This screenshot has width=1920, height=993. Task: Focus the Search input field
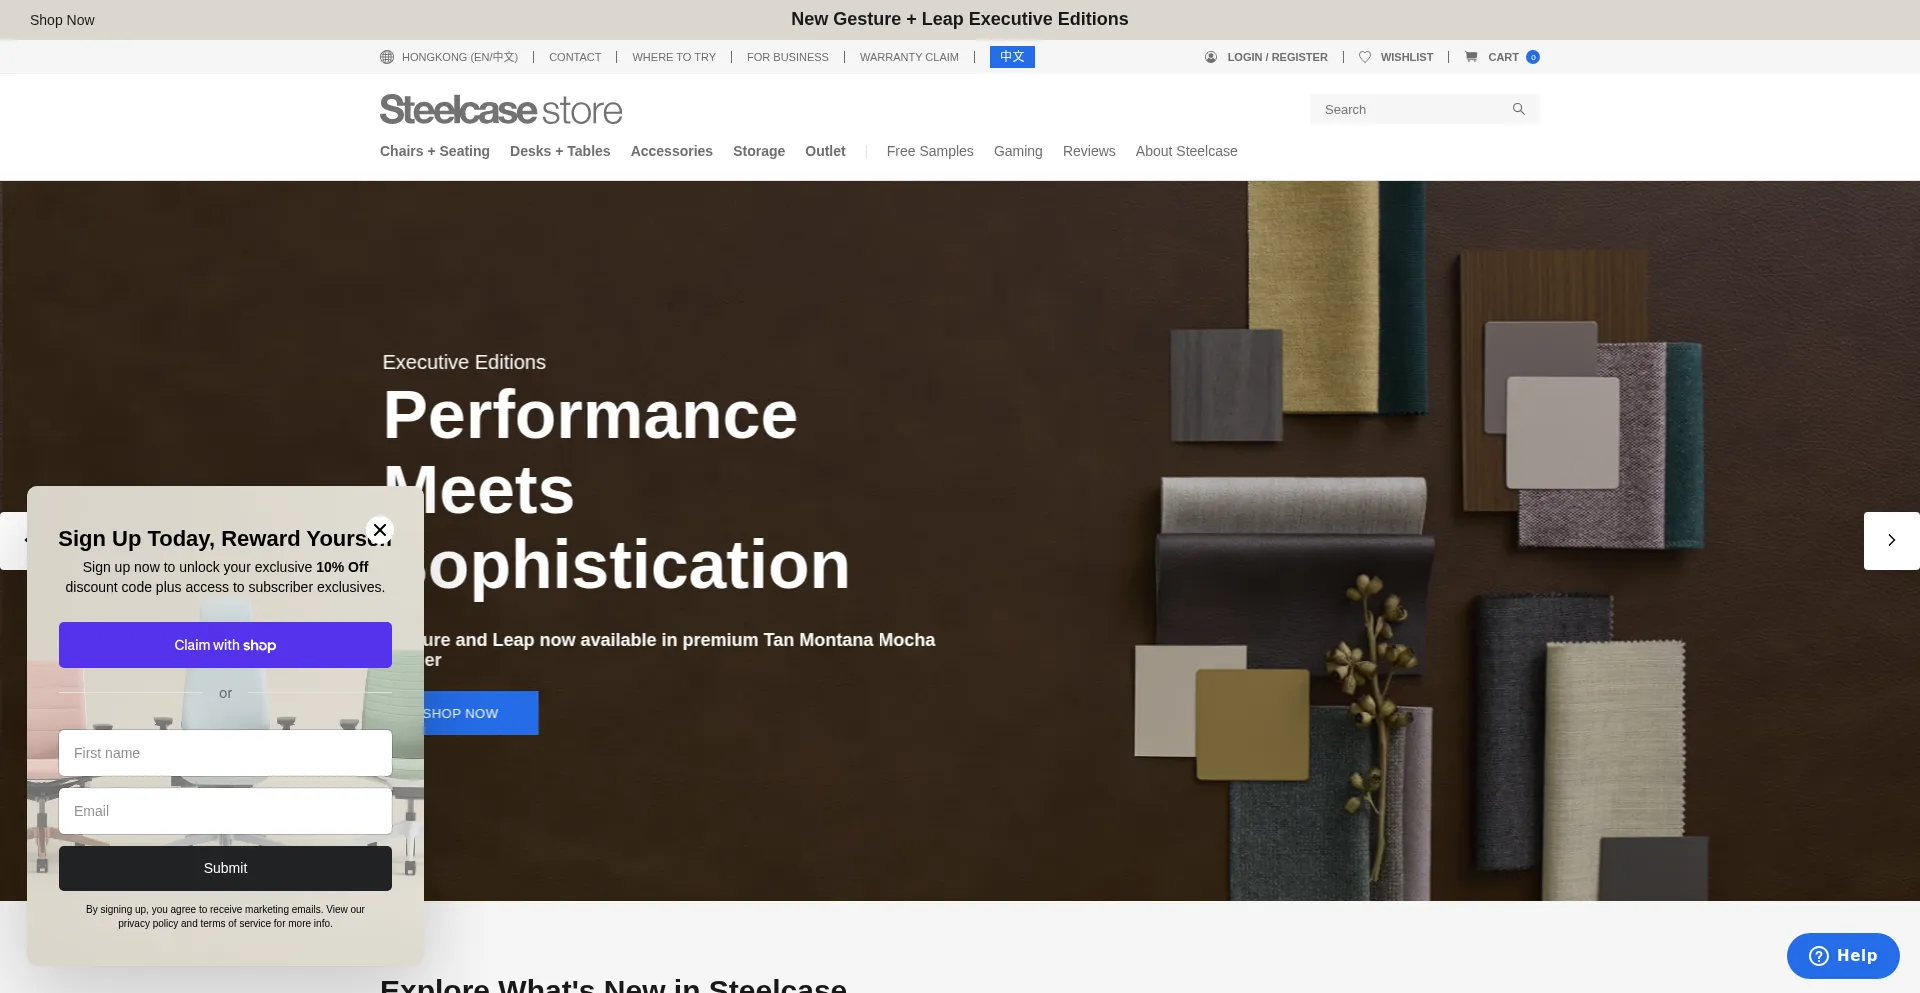tap(1410, 109)
